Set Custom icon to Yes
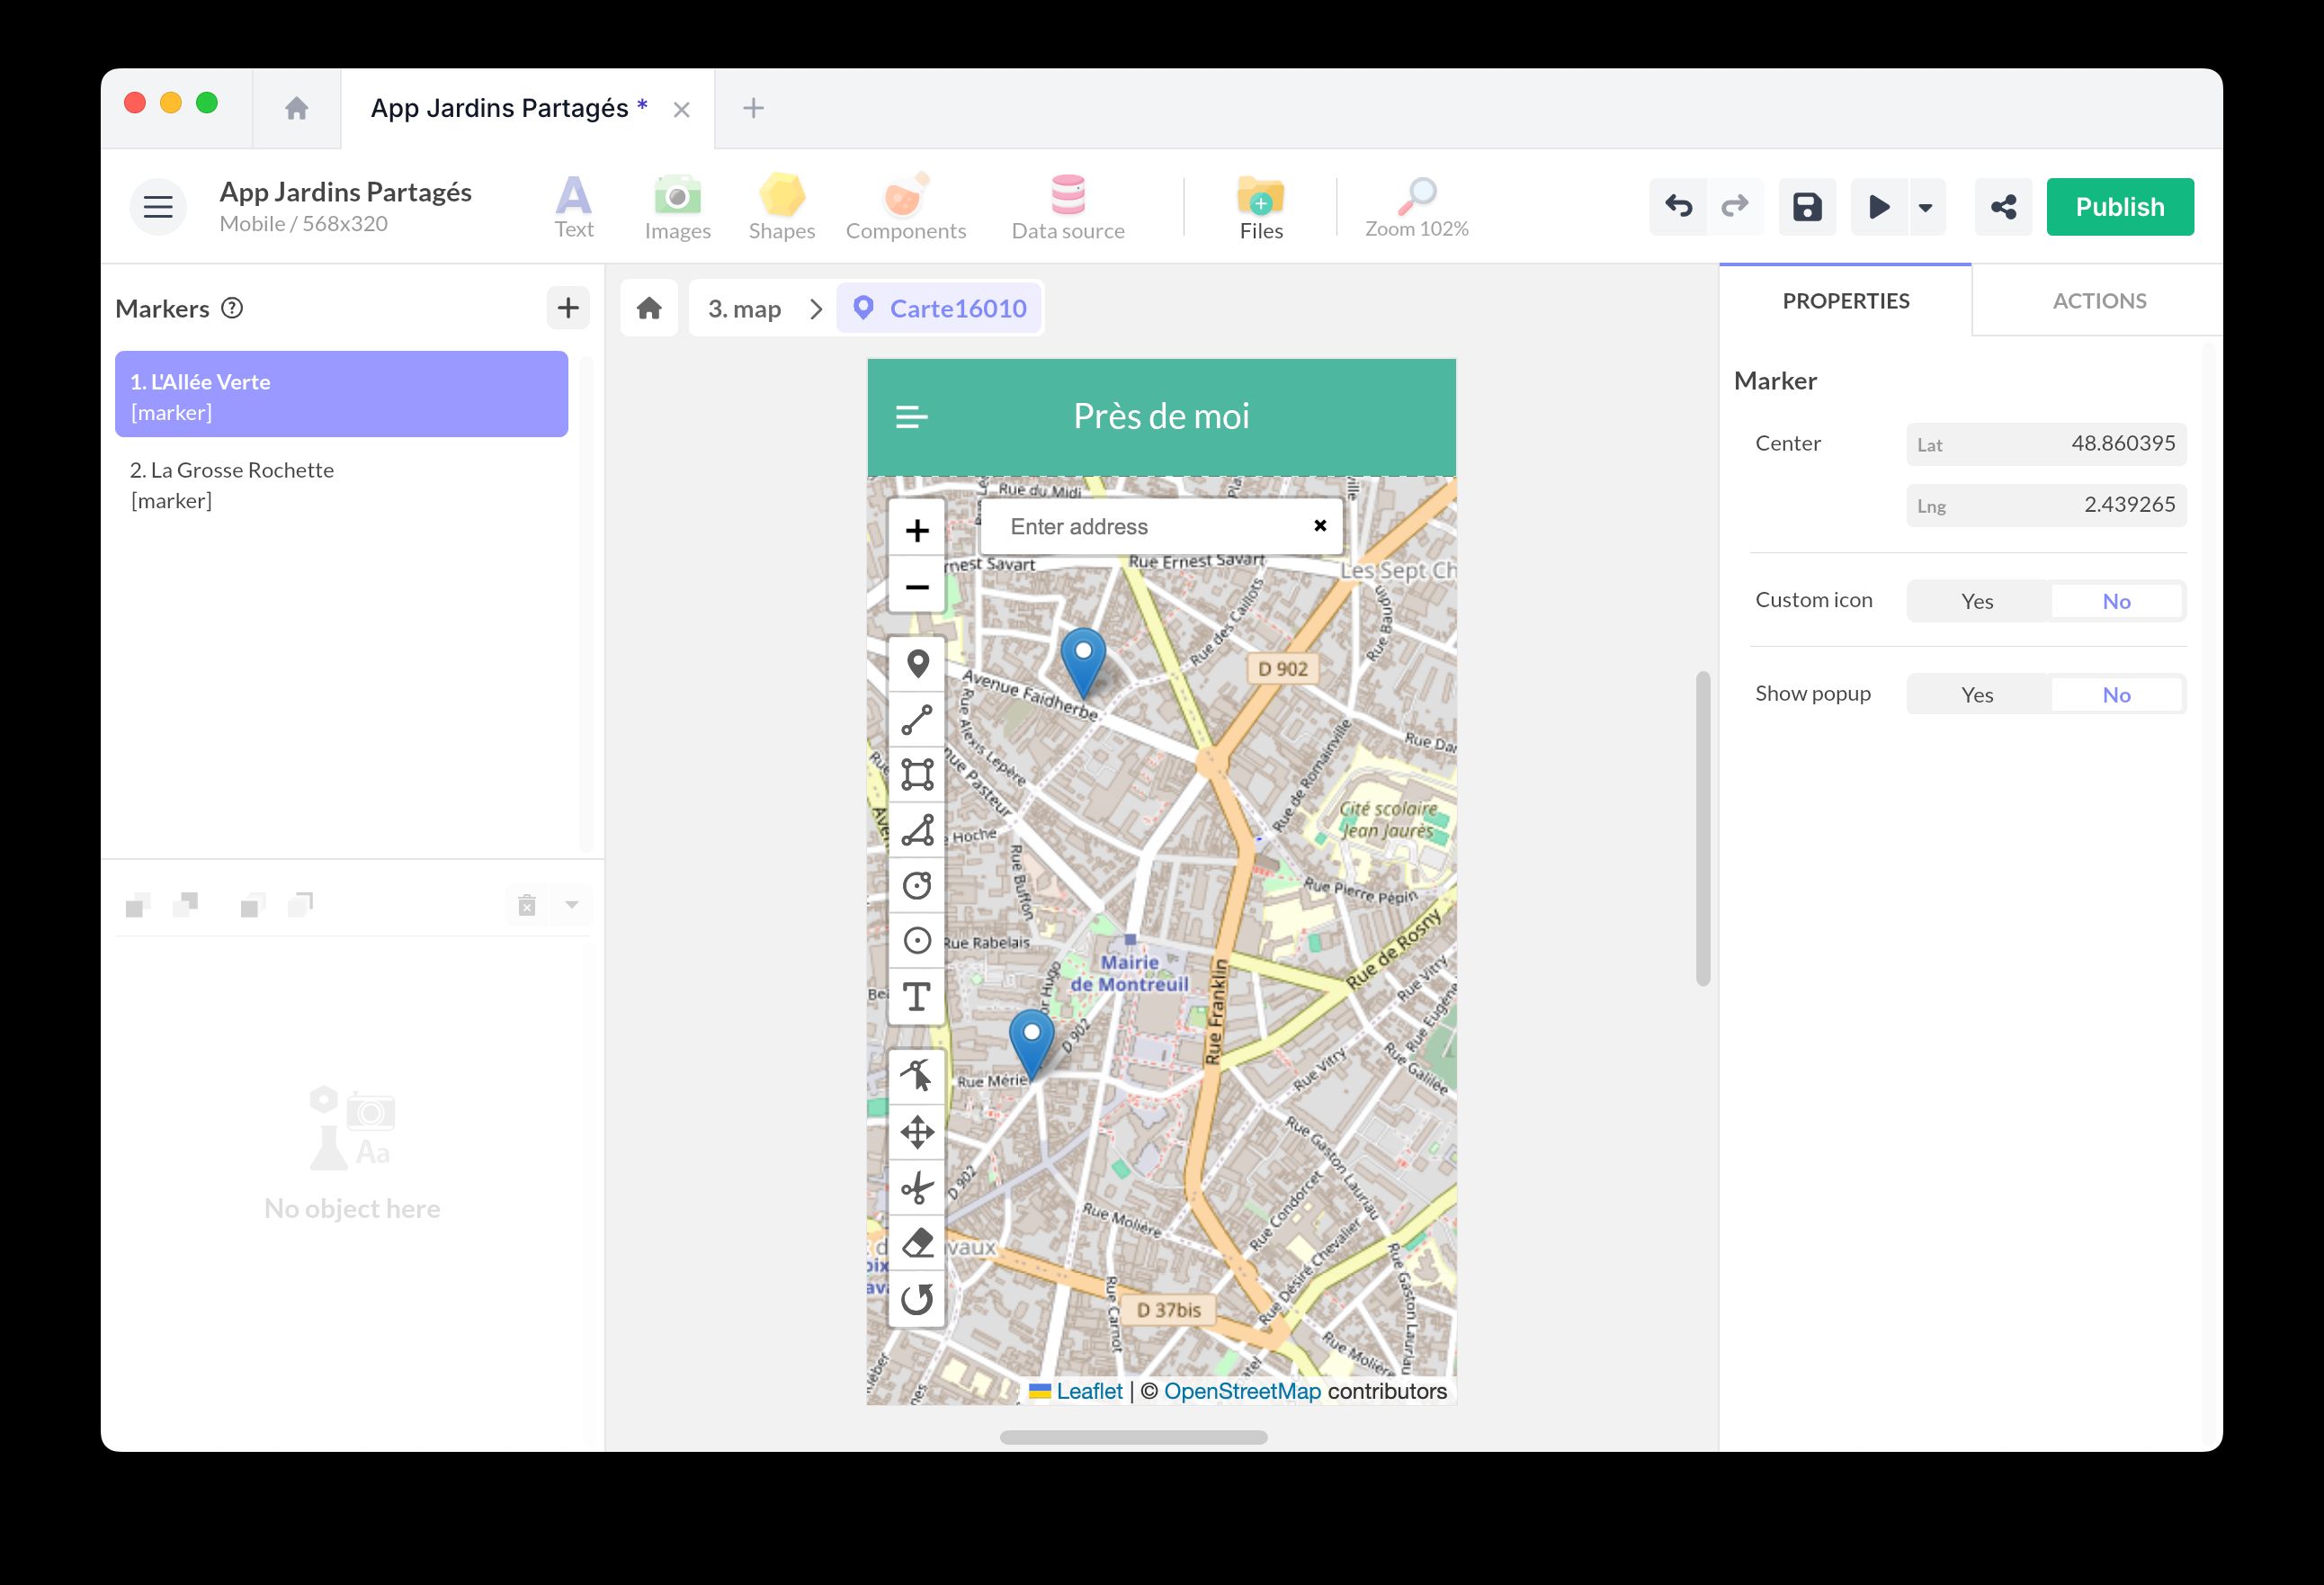2324x1585 pixels. (x=1977, y=601)
